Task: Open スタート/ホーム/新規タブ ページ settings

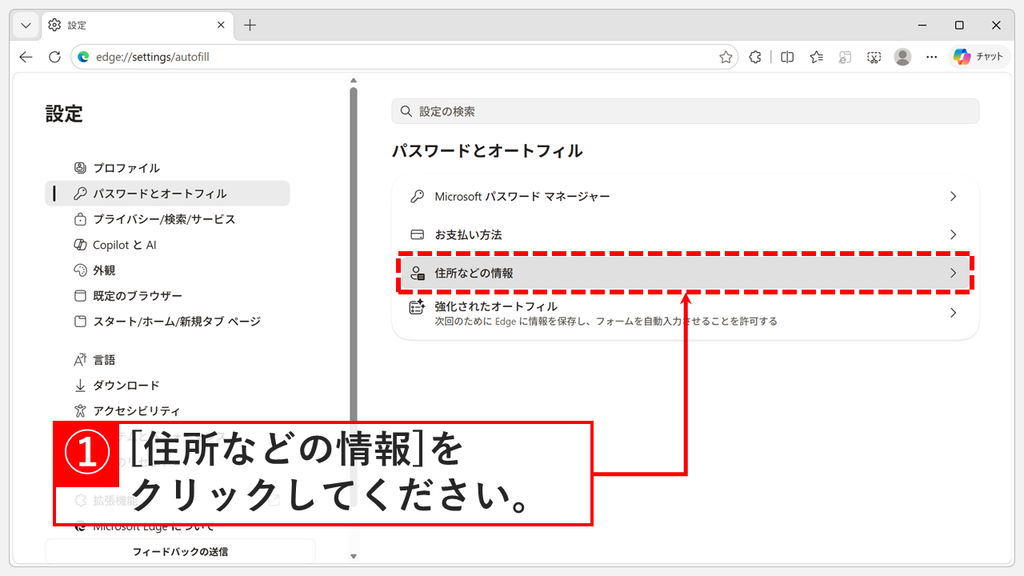Action: [x=167, y=321]
